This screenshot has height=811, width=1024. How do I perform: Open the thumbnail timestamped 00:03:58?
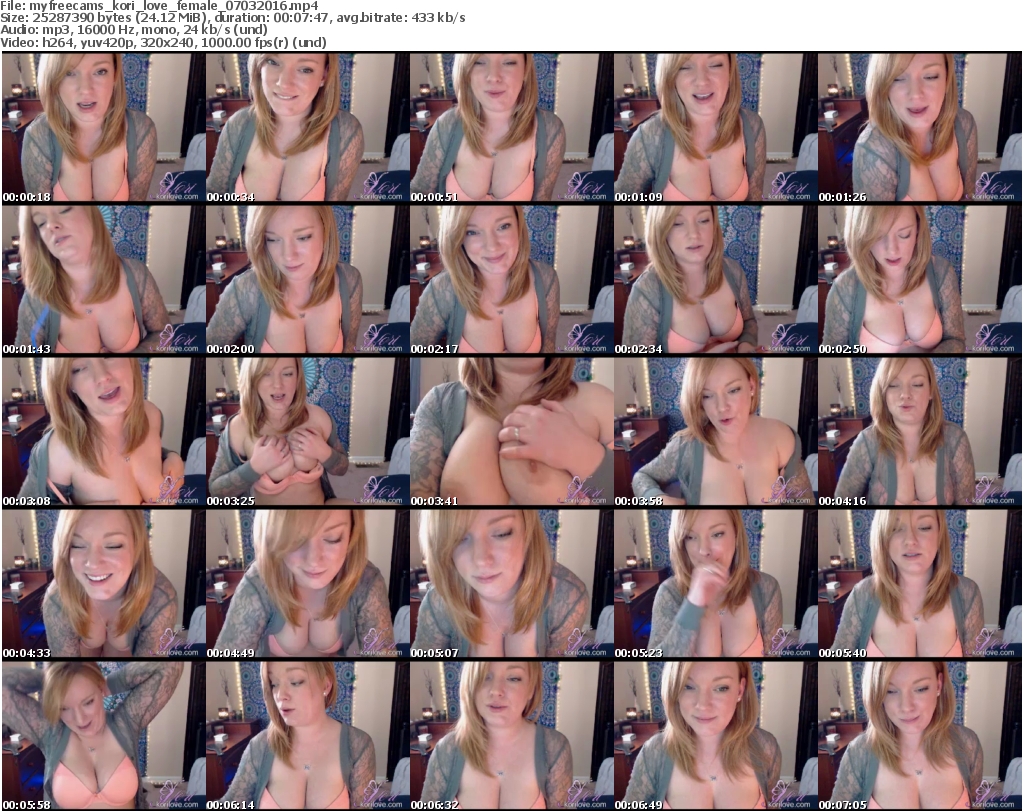pyautogui.click(x=714, y=431)
